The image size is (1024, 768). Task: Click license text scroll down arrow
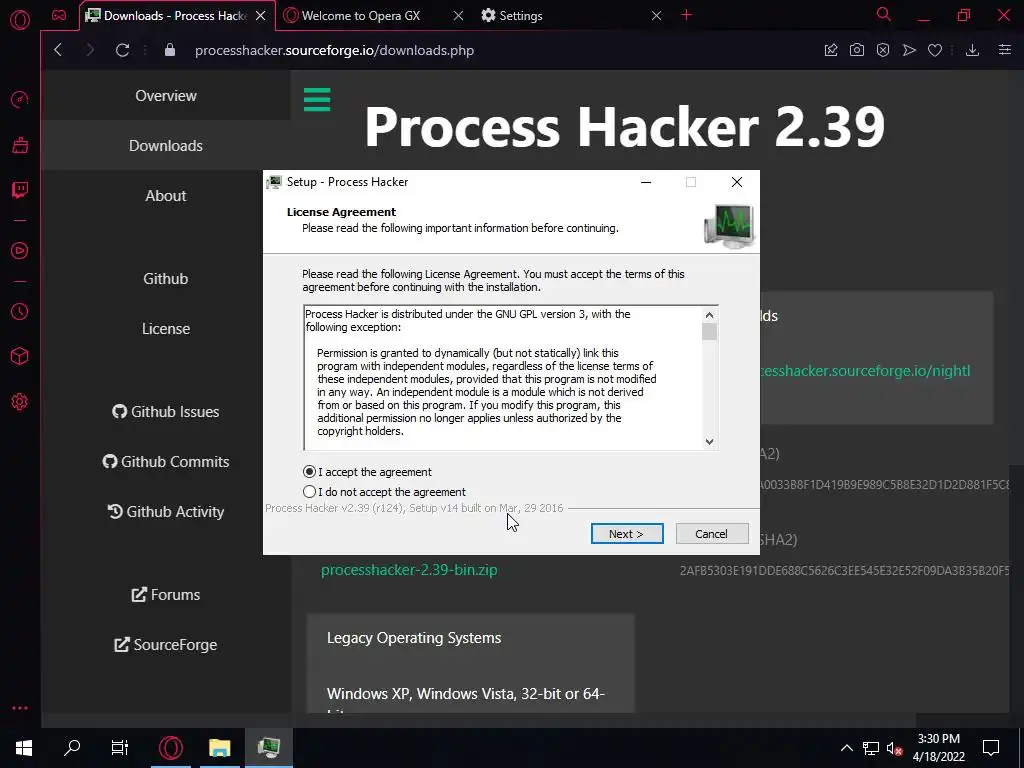click(709, 441)
